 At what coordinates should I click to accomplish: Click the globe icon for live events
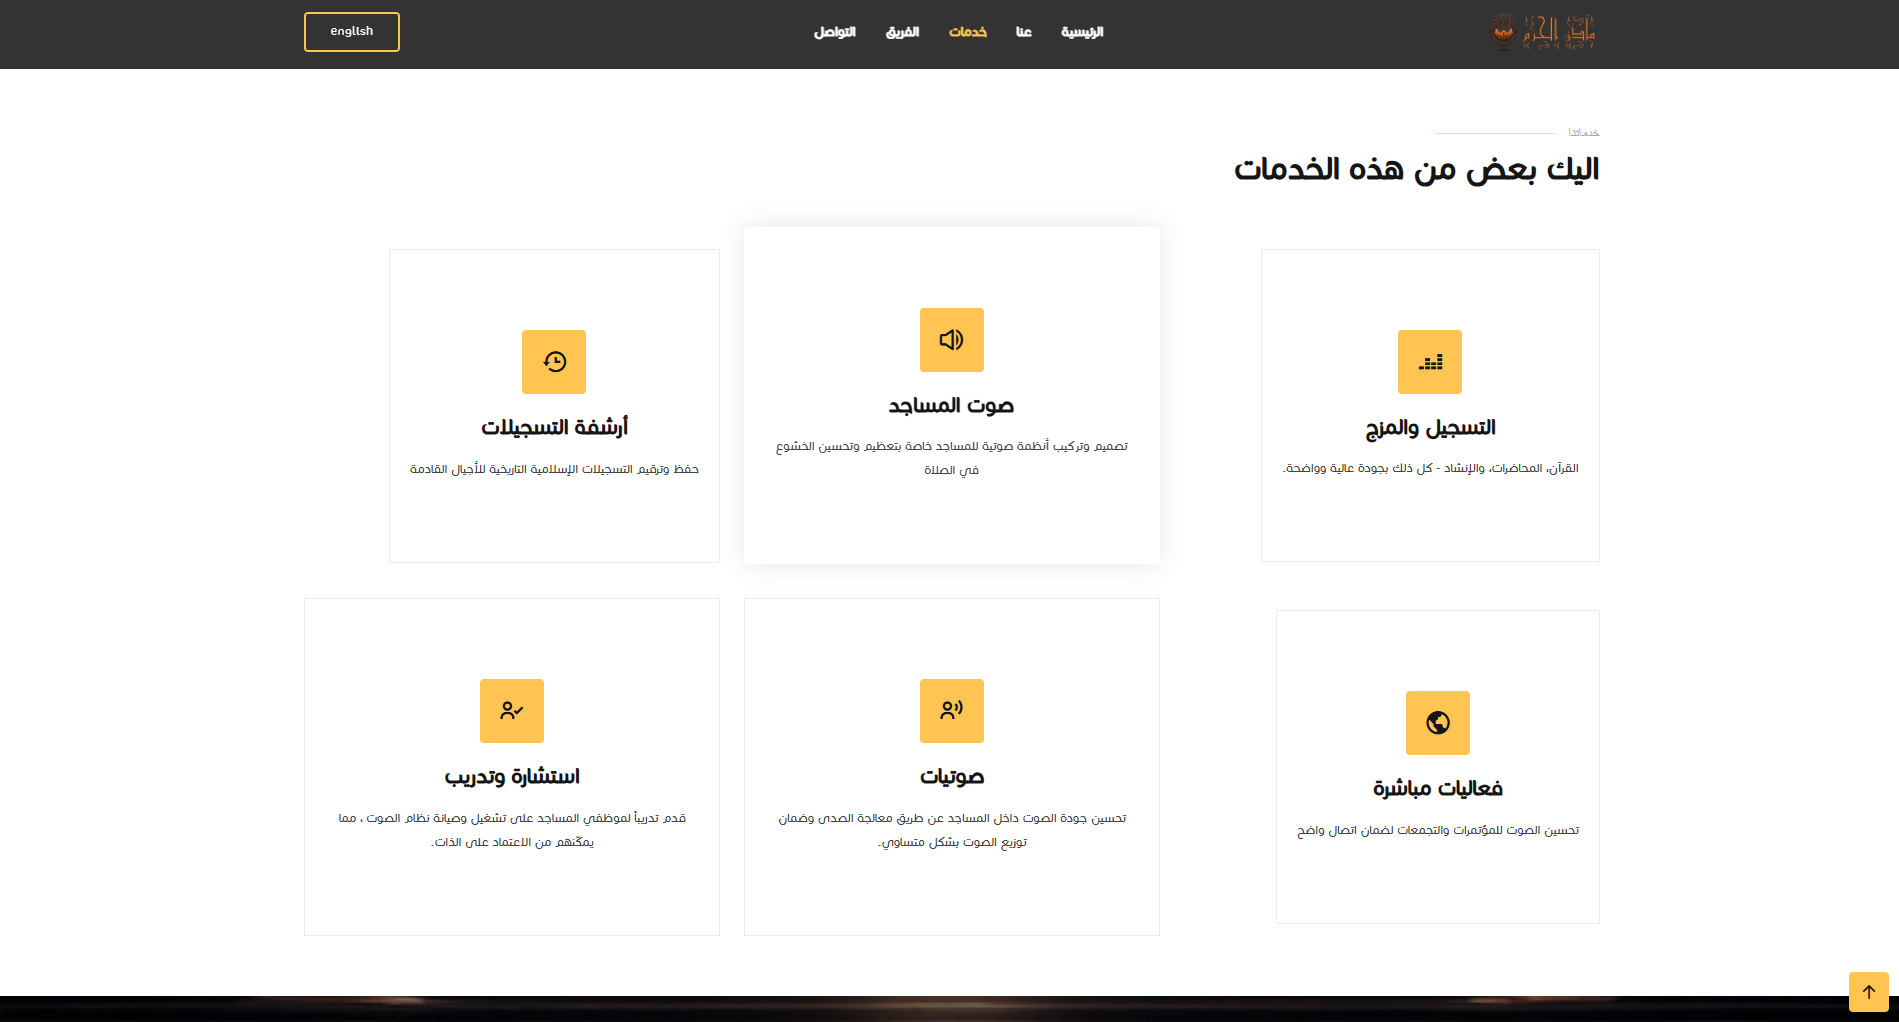[x=1437, y=723]
